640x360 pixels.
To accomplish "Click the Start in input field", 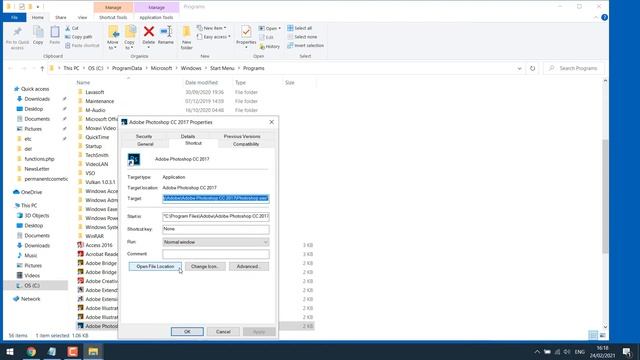I will (216, 216).
